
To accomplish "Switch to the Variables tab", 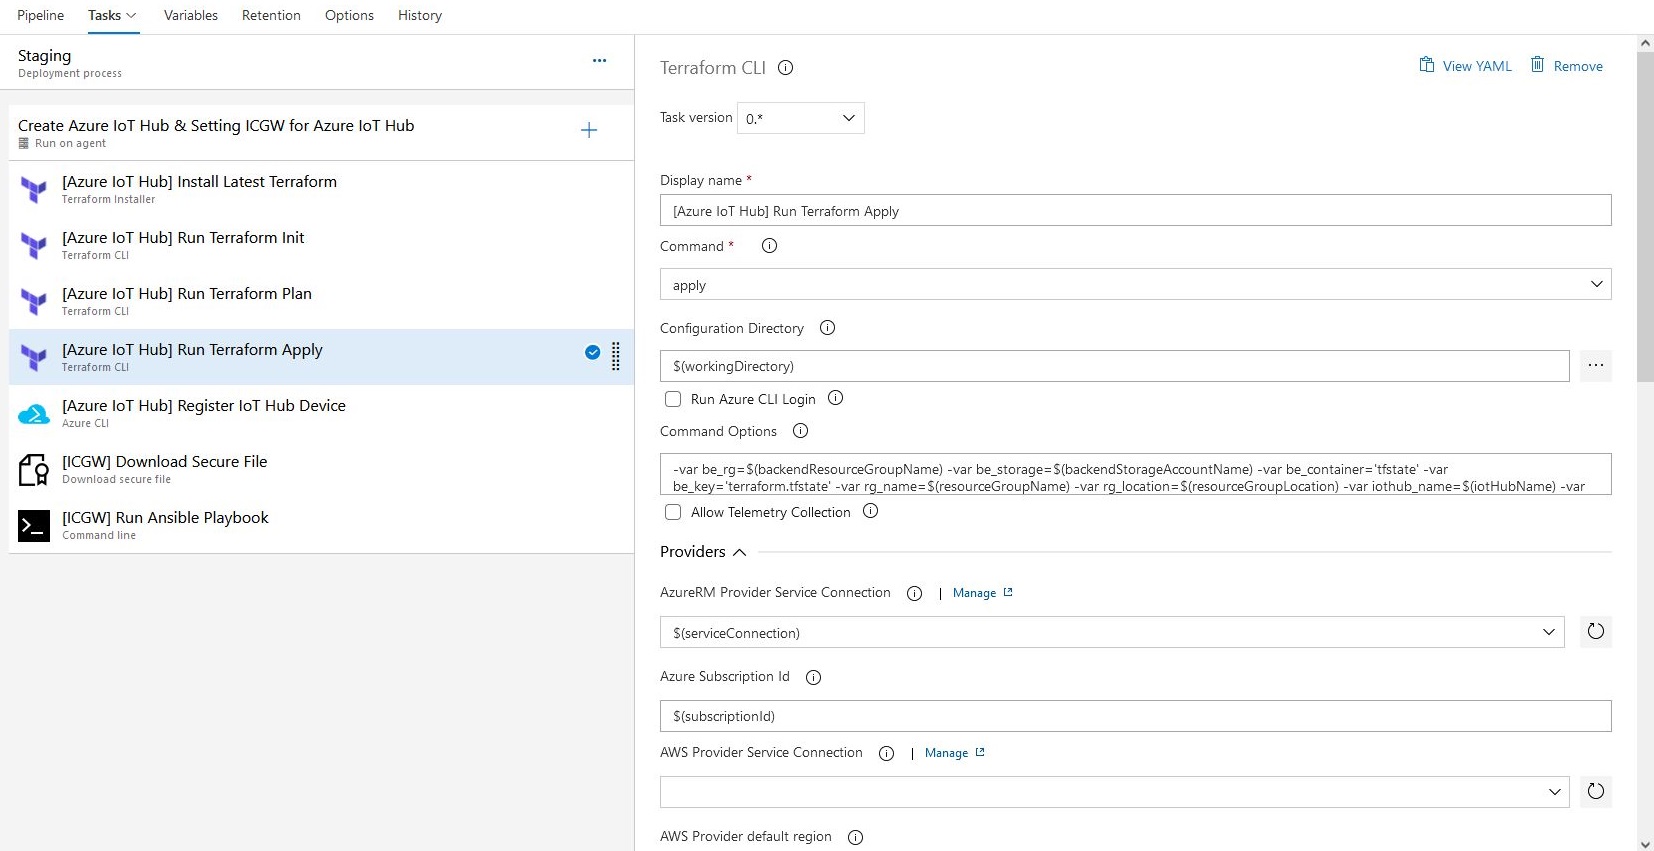I will tap(191, 16).
